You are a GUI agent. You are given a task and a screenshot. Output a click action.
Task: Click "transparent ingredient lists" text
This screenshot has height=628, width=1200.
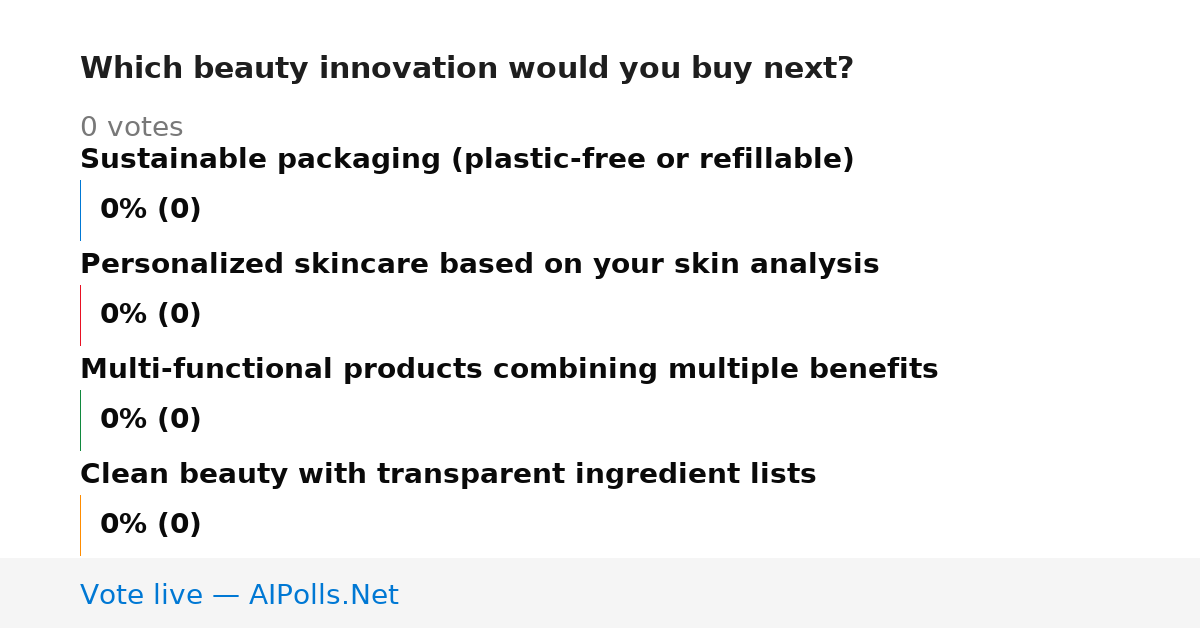(x=596, y=475)
